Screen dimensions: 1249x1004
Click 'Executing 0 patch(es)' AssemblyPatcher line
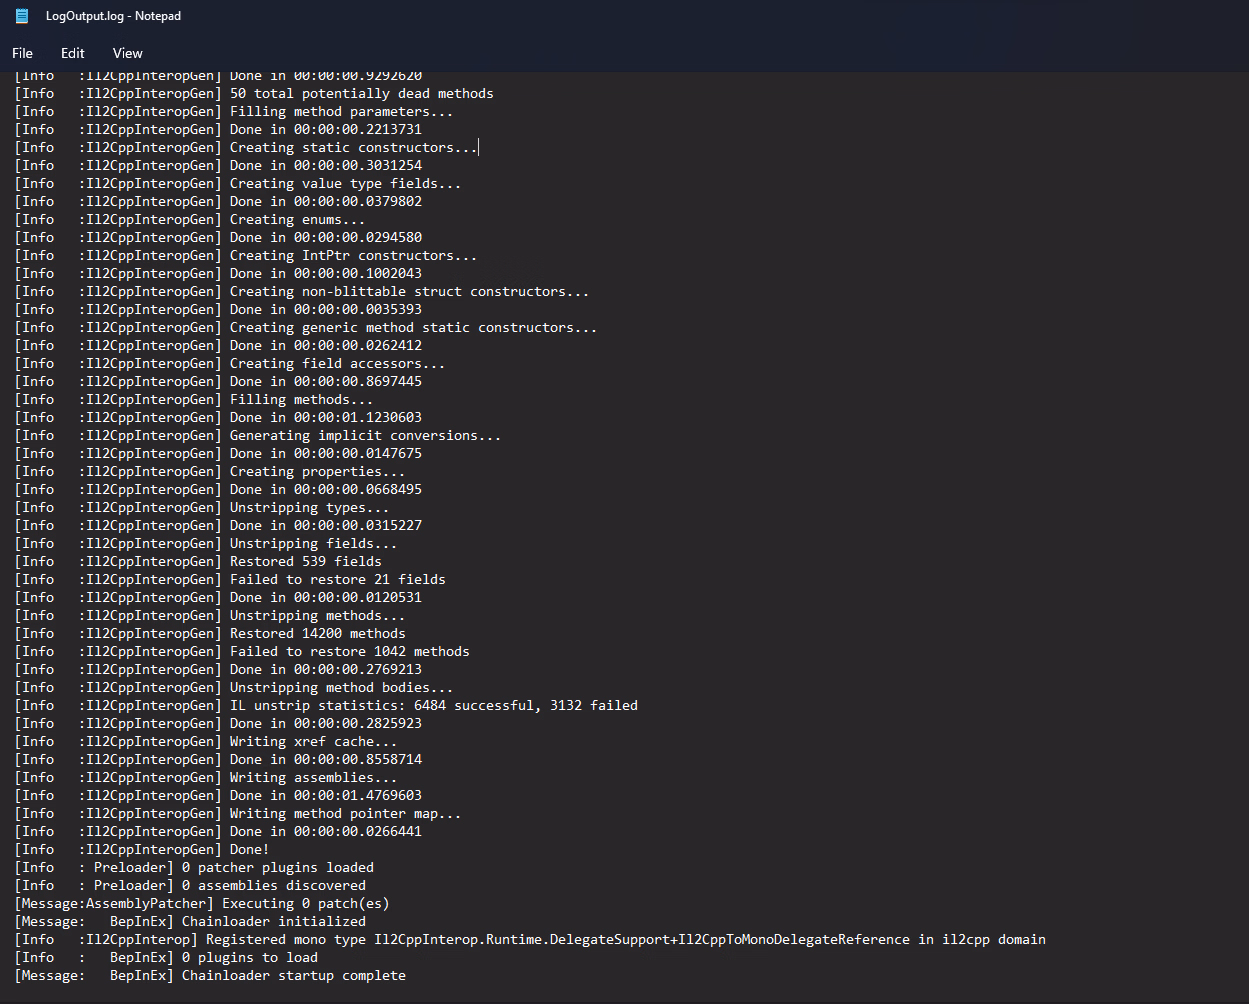pos(202,903)
